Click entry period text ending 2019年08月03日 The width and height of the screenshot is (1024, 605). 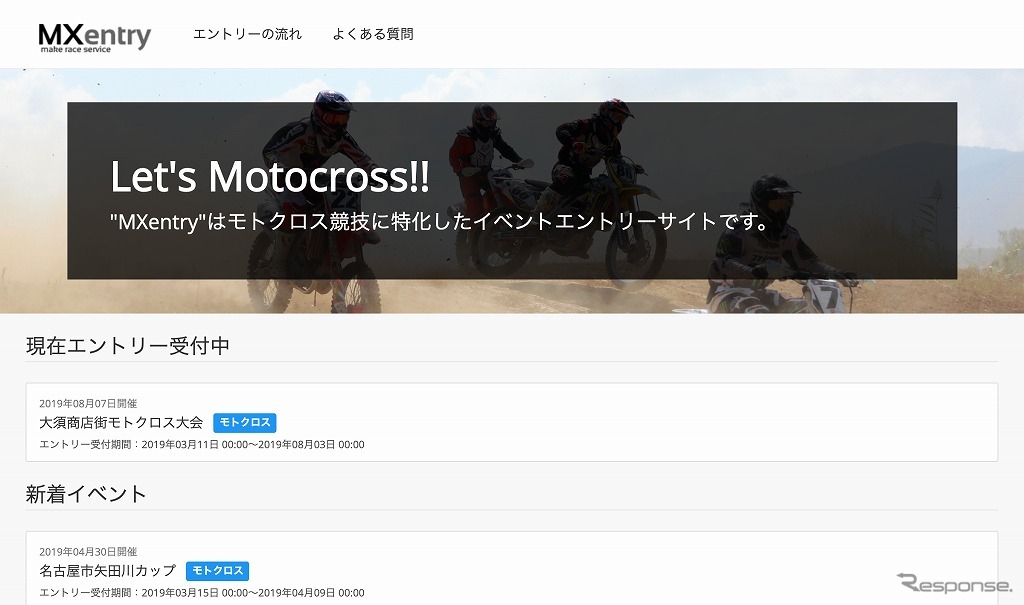pyautogui.click(x=201, y=444)
